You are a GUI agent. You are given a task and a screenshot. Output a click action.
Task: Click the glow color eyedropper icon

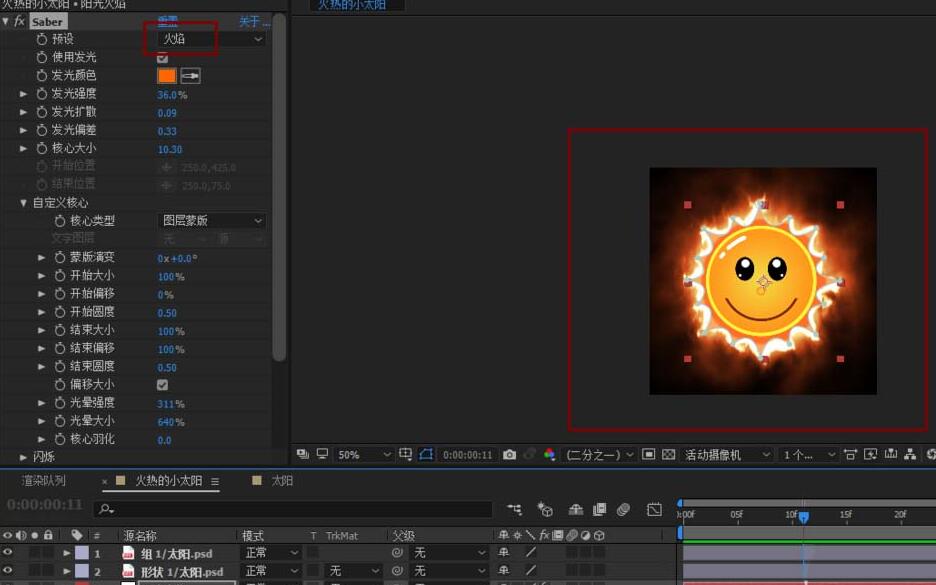[x=190, y=76]
